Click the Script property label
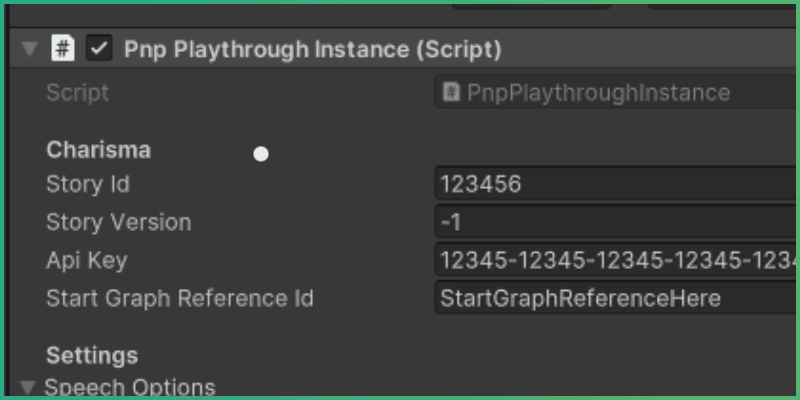The width and height of the screenshot is (800, 400). pos(77,93)
